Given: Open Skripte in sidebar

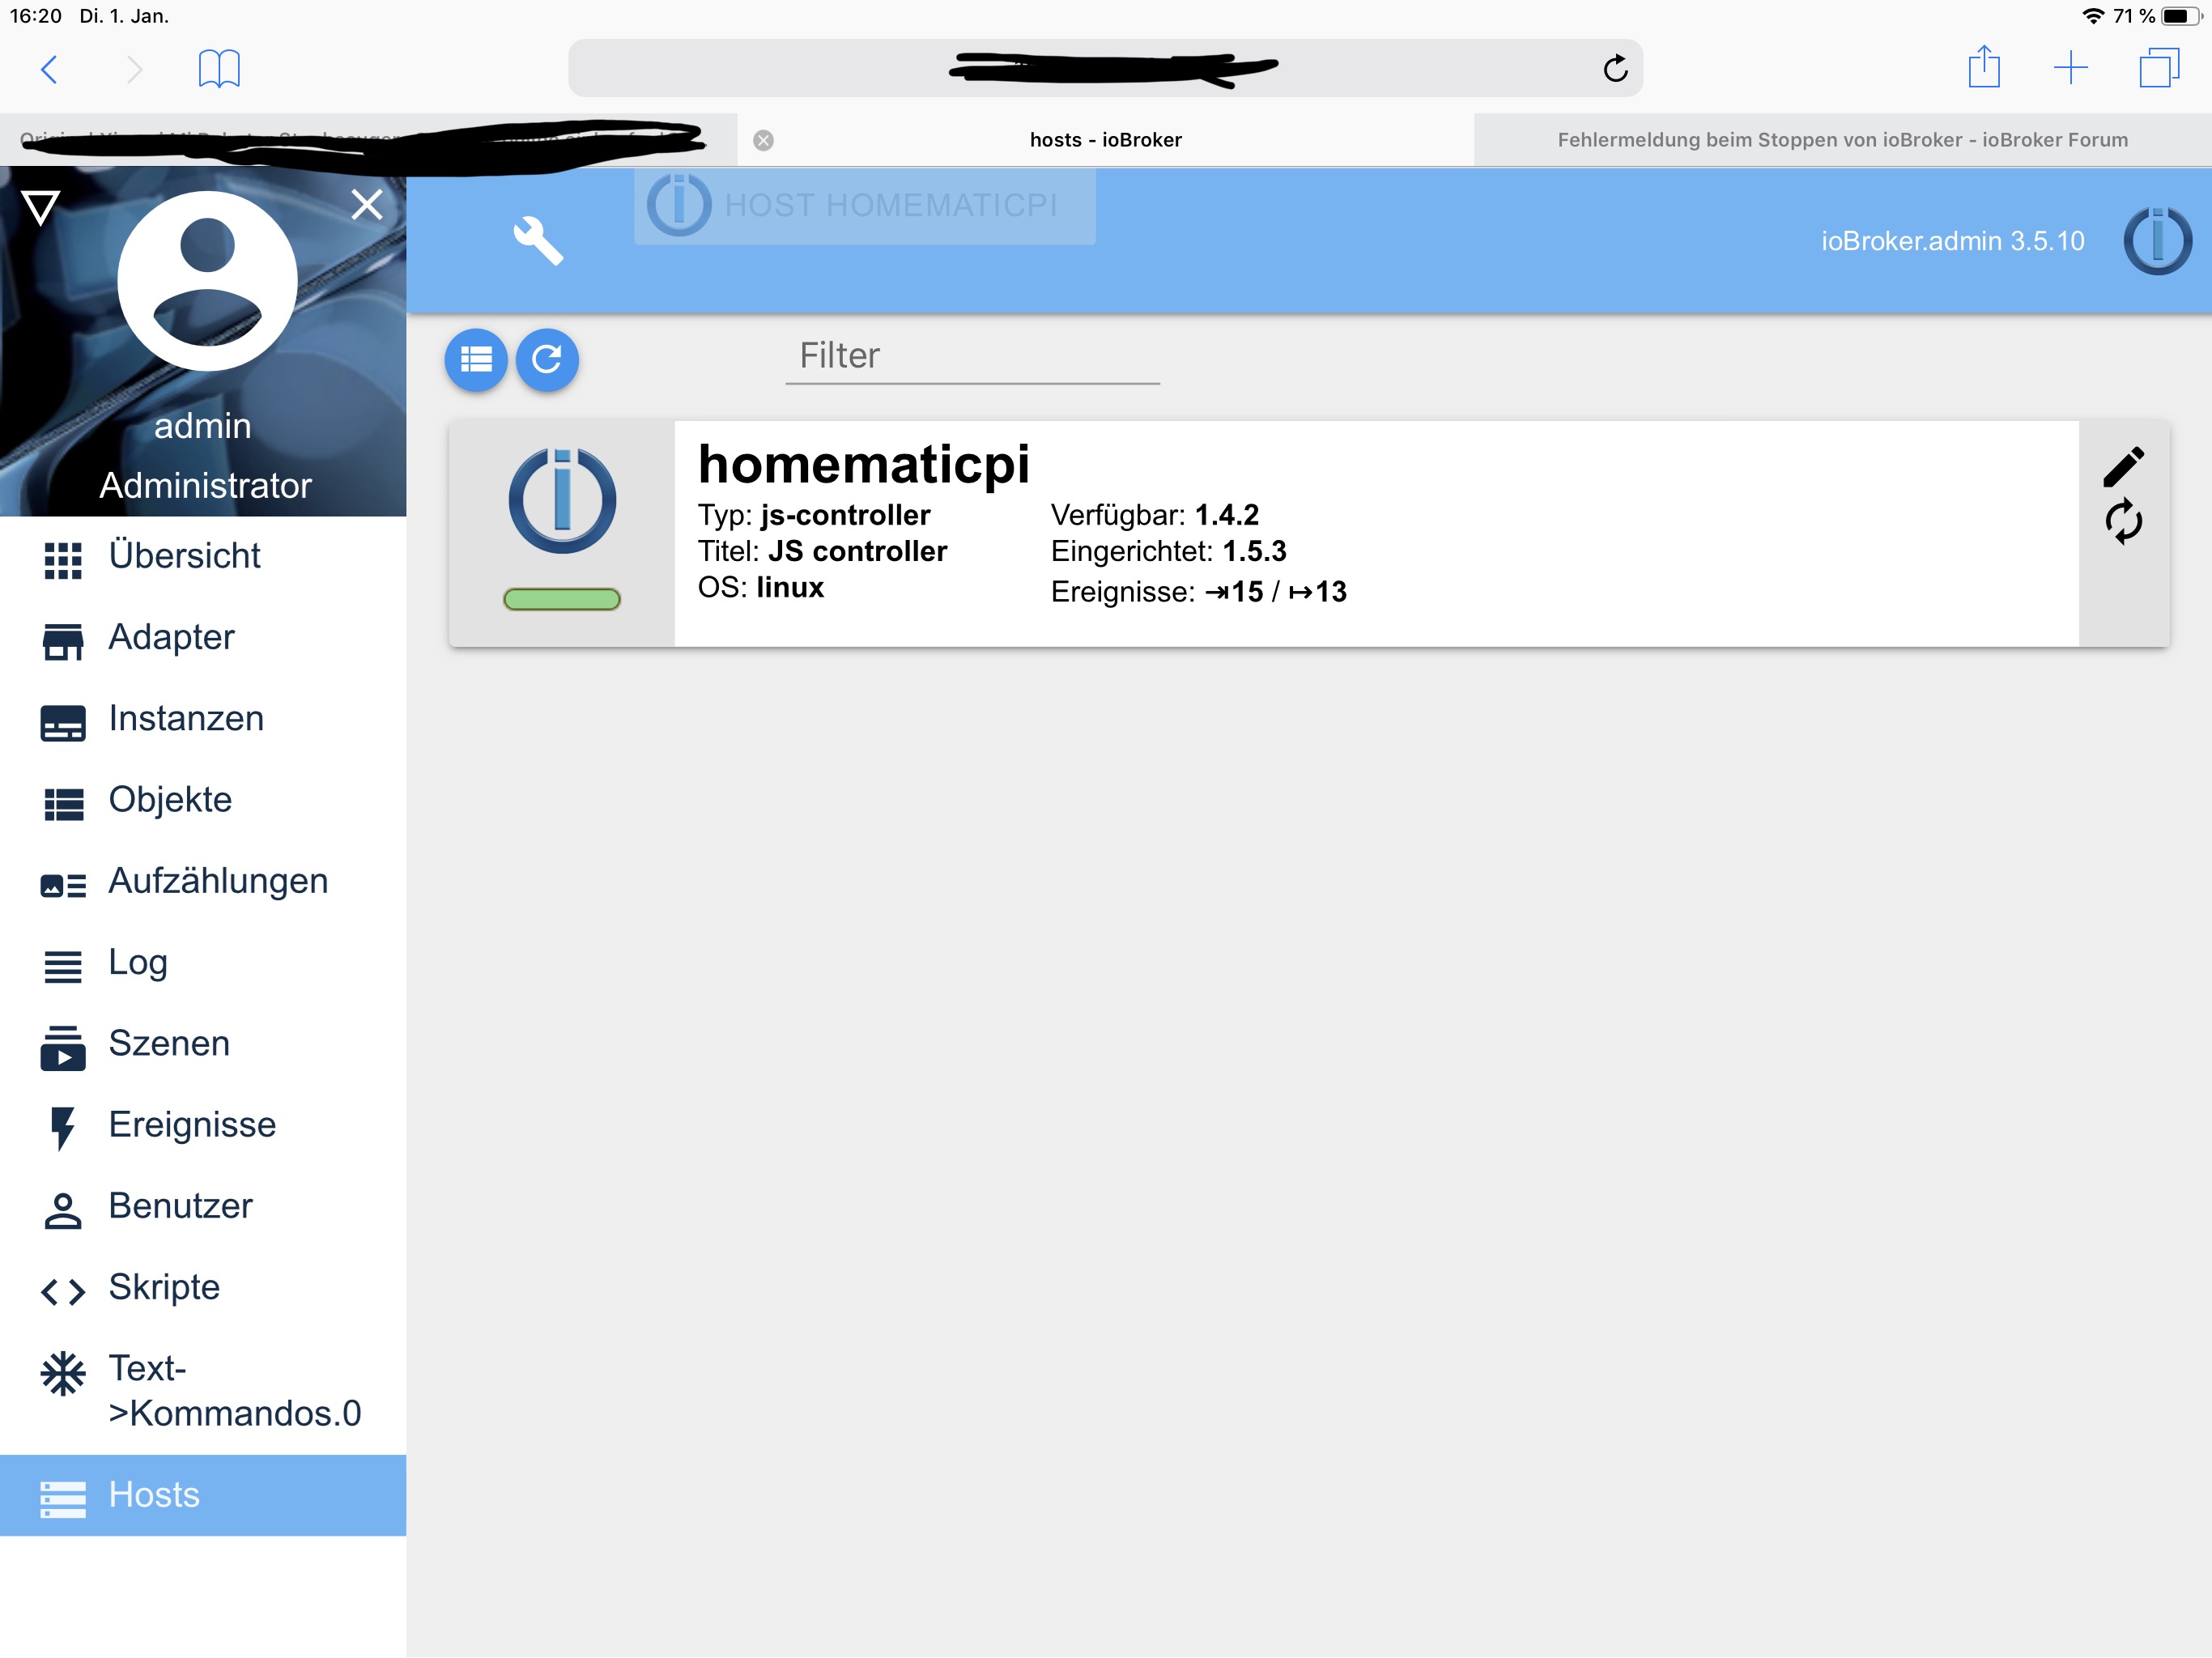Looking at the screenshot, I should coord(203,1288).
